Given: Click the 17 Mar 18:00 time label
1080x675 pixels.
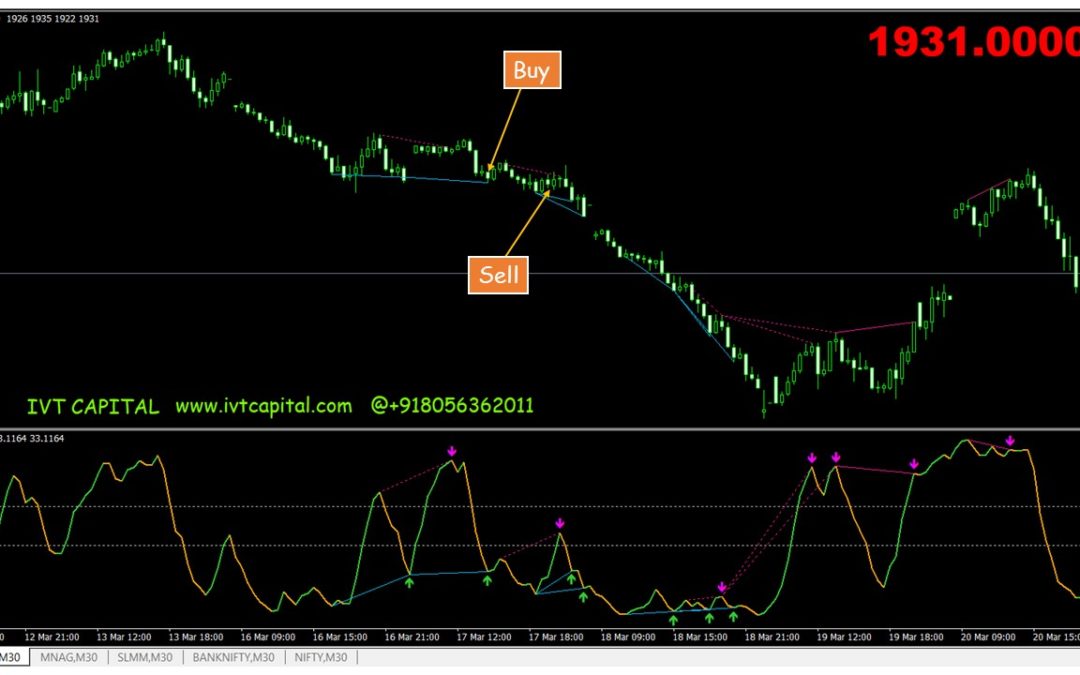Looking at the screenshot, I should point(556,637).
